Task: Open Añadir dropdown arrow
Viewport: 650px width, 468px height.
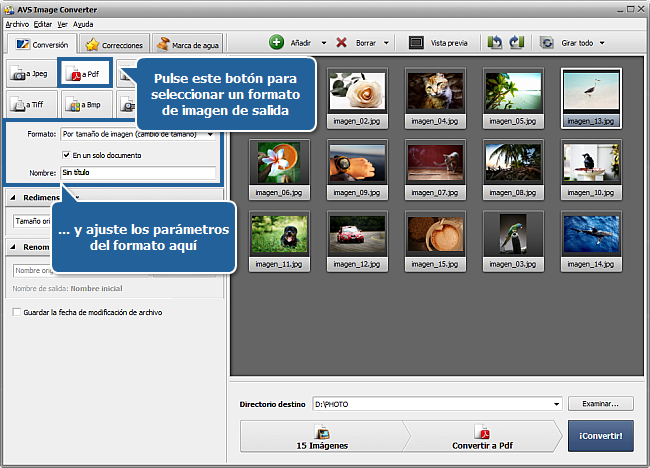Action: (x=324, y=43)
